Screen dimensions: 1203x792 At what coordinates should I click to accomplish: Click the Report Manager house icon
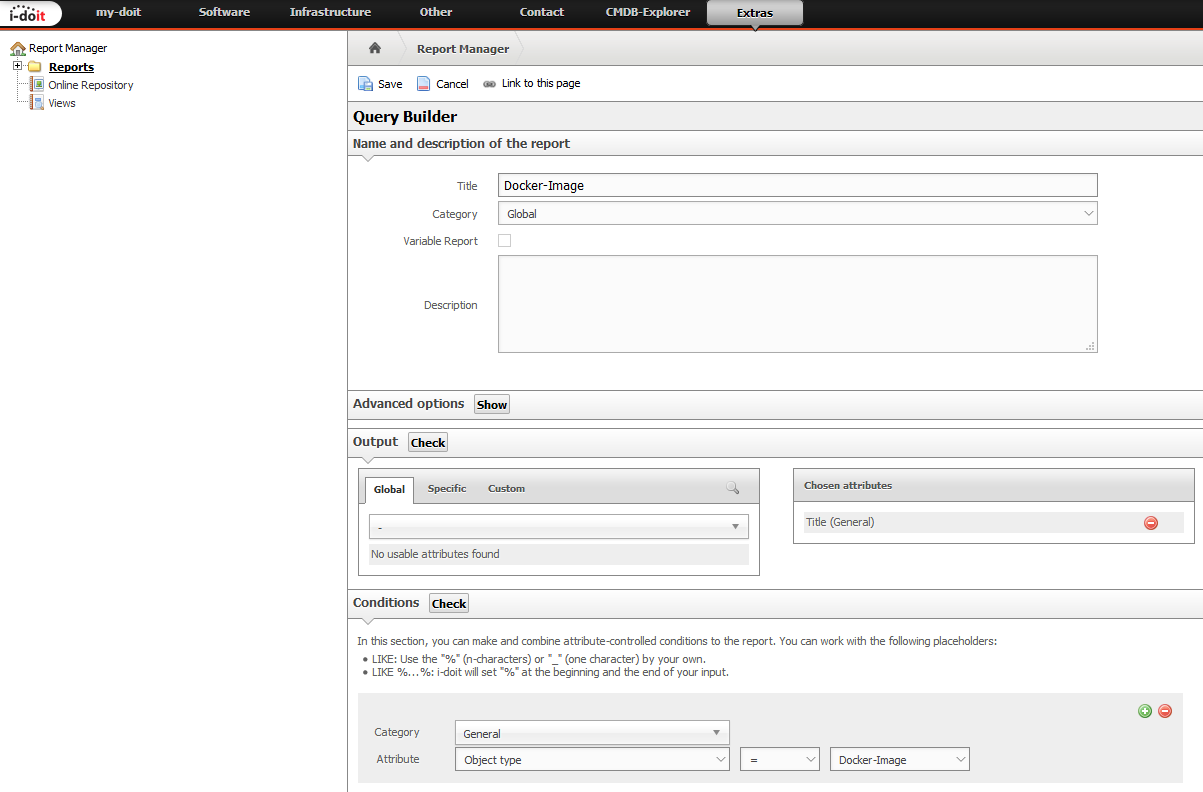coord(18,48)
